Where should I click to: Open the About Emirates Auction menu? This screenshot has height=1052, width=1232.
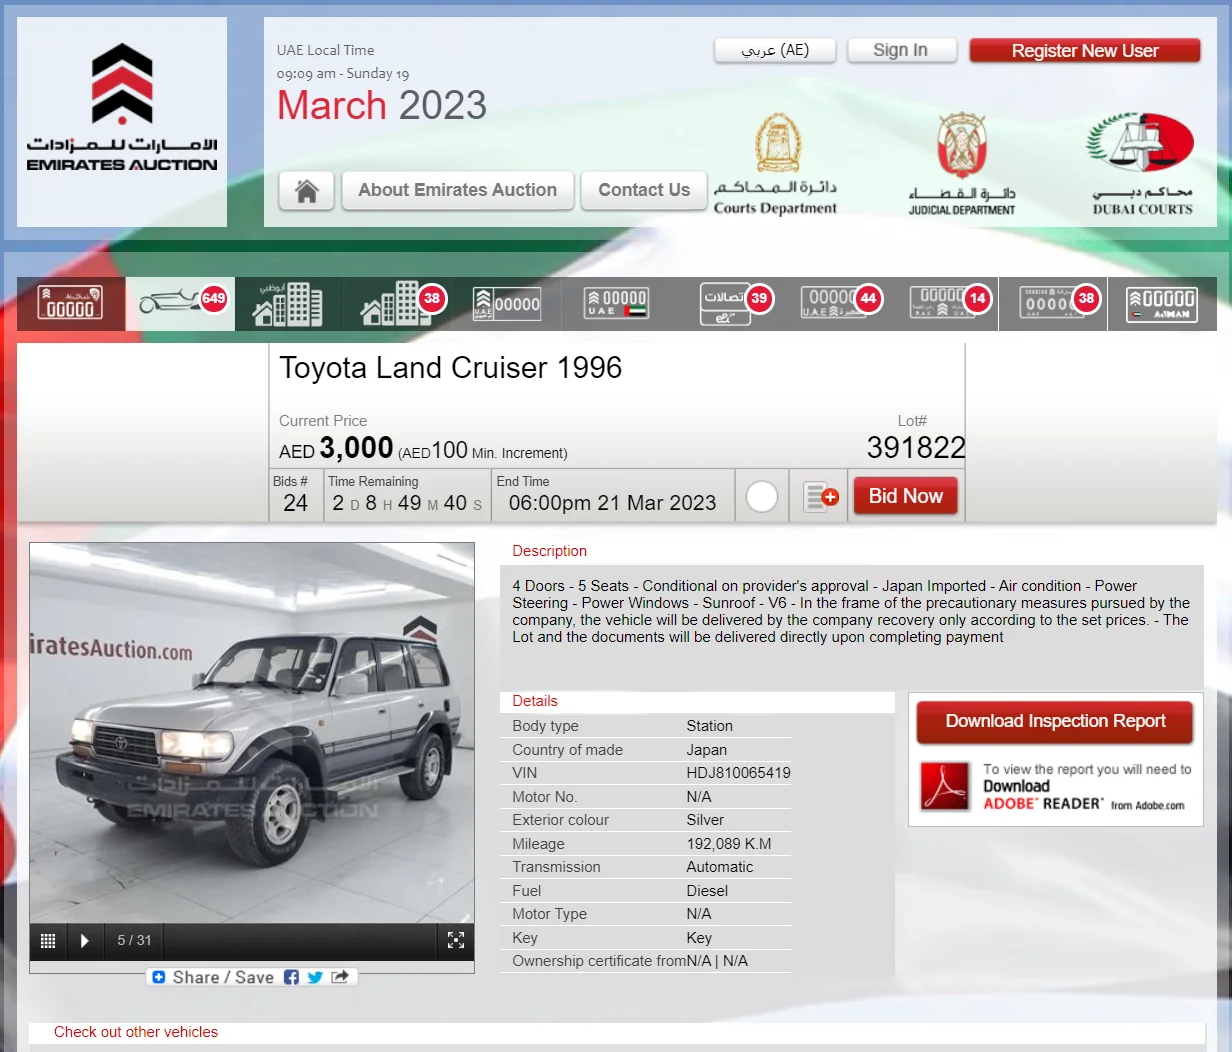pos(457,190)
